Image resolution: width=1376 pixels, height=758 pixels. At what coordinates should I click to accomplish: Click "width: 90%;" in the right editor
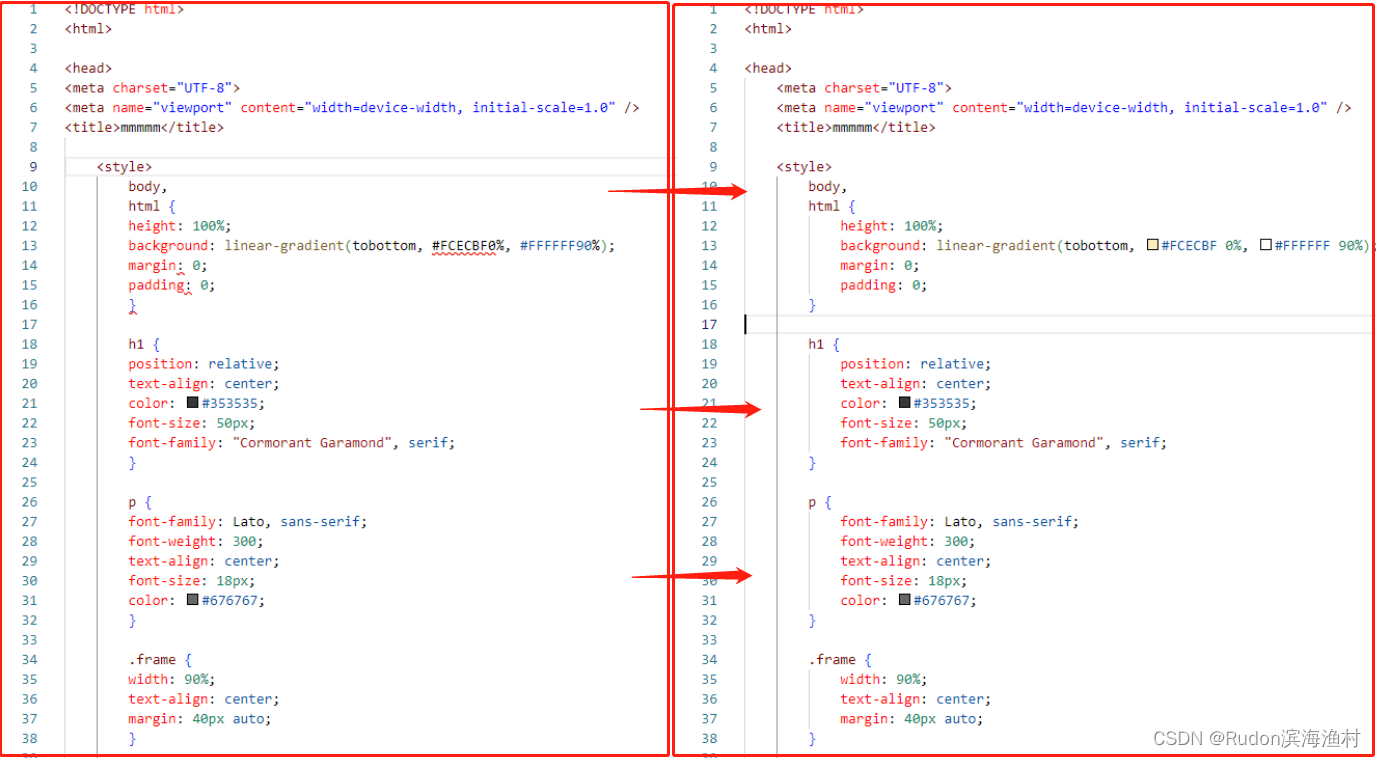coord(884,679)
